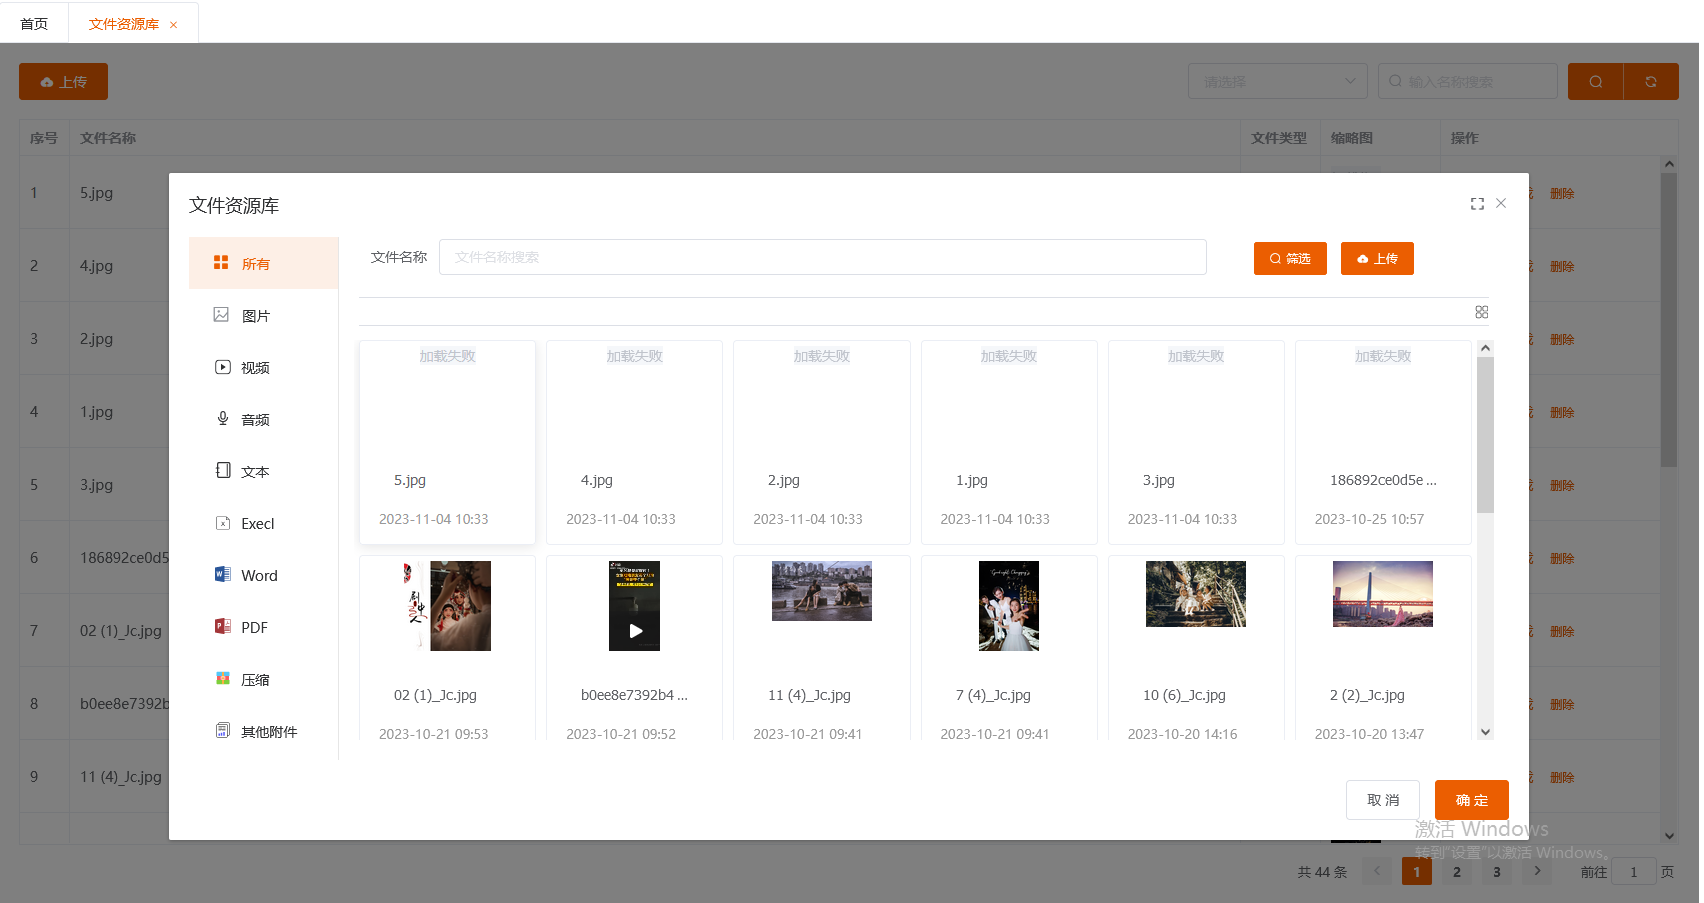Image resolution: width=1704 pixels, height=903 pixels.
Task: Click the 图片 image category icon
Action: pos(222,315)
